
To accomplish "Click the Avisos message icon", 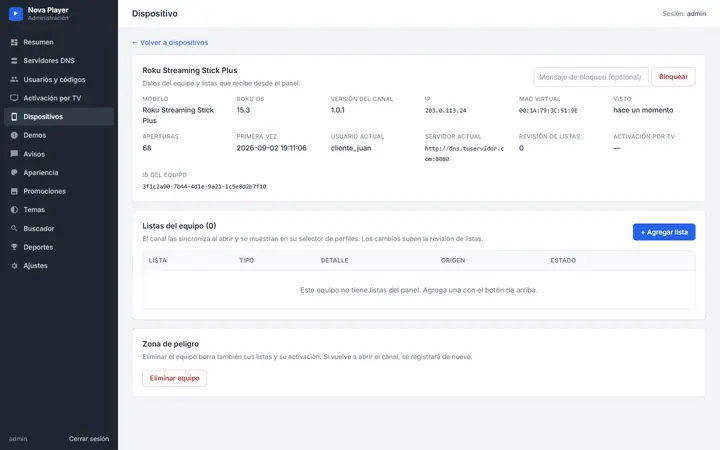I will tap(14, 154).
